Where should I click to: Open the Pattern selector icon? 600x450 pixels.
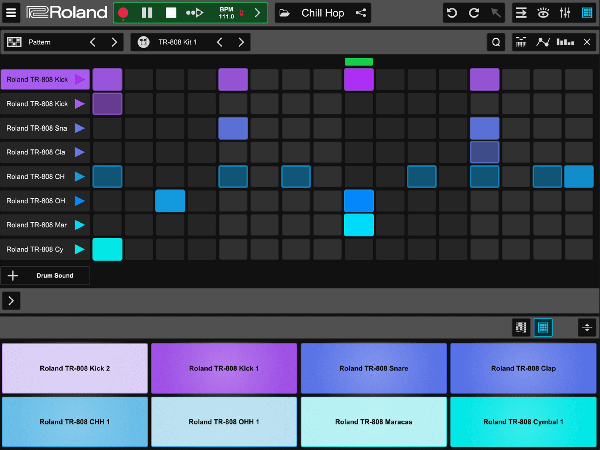[14, 42]
